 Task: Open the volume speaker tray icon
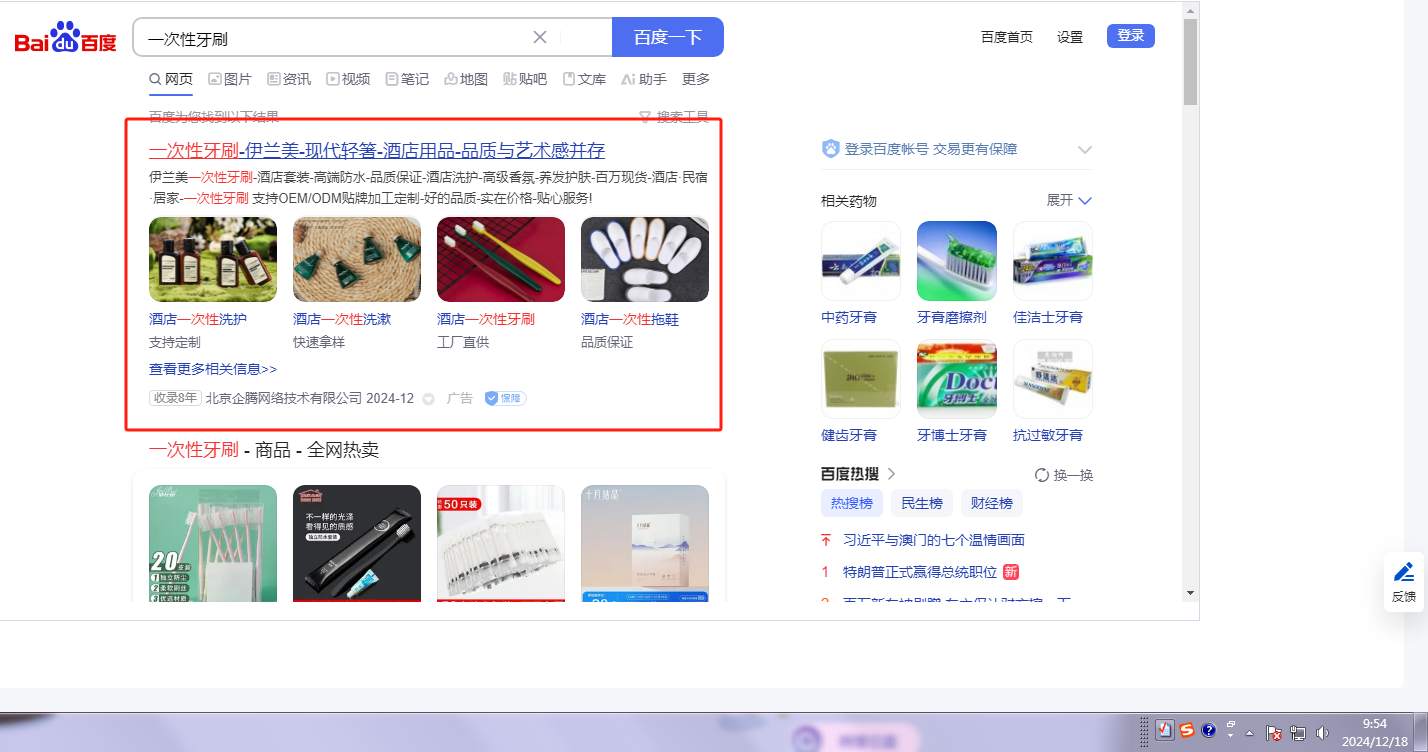click(1323, 733)
